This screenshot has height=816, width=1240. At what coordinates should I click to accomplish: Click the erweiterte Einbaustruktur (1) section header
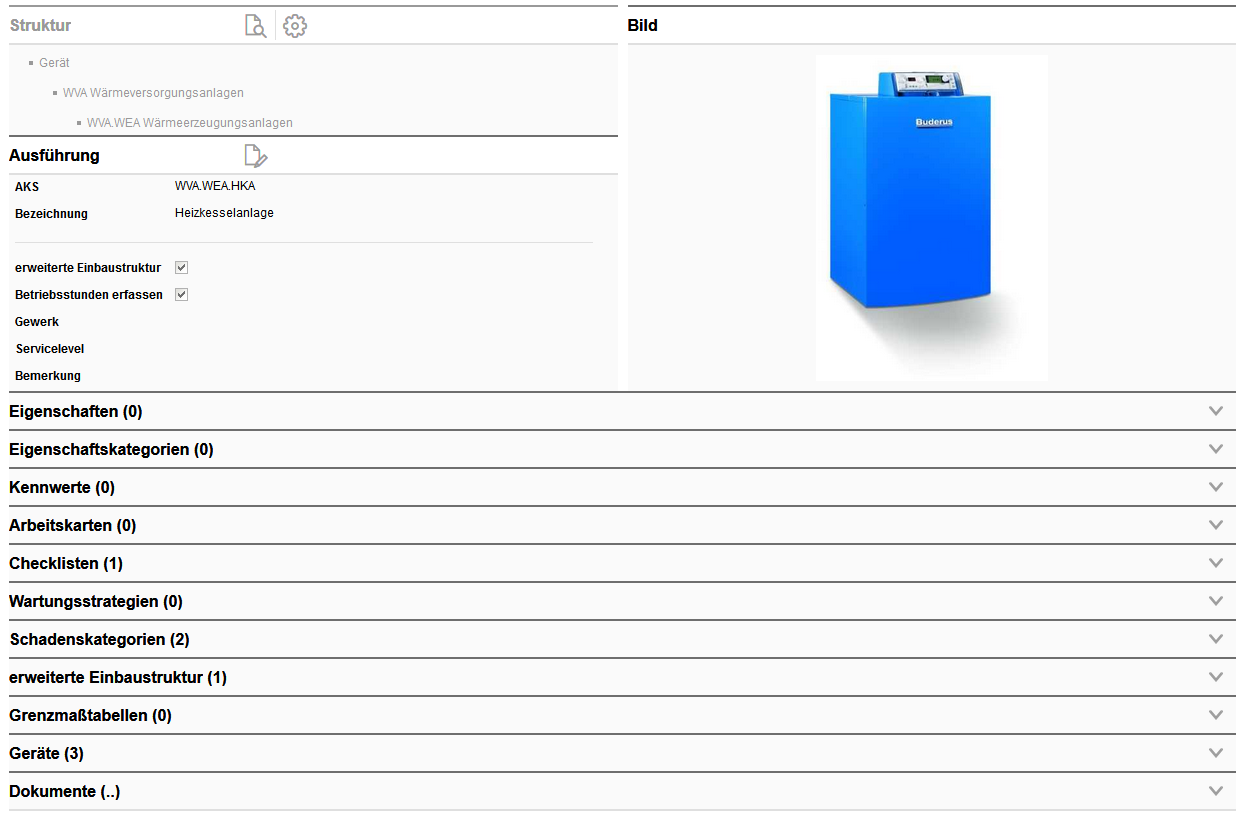tap(118, 678)
